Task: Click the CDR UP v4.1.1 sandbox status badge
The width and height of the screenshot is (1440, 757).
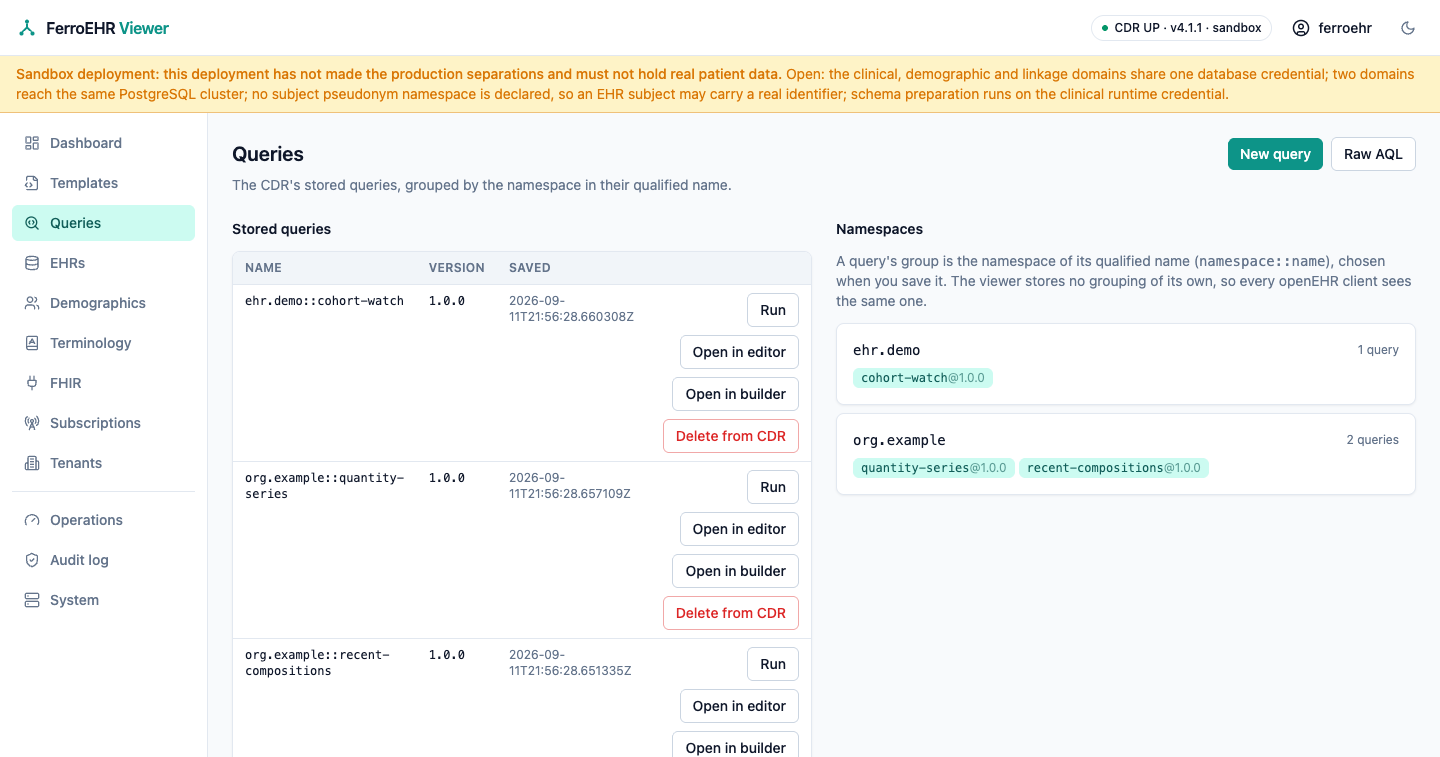Action: (1181, 28)
